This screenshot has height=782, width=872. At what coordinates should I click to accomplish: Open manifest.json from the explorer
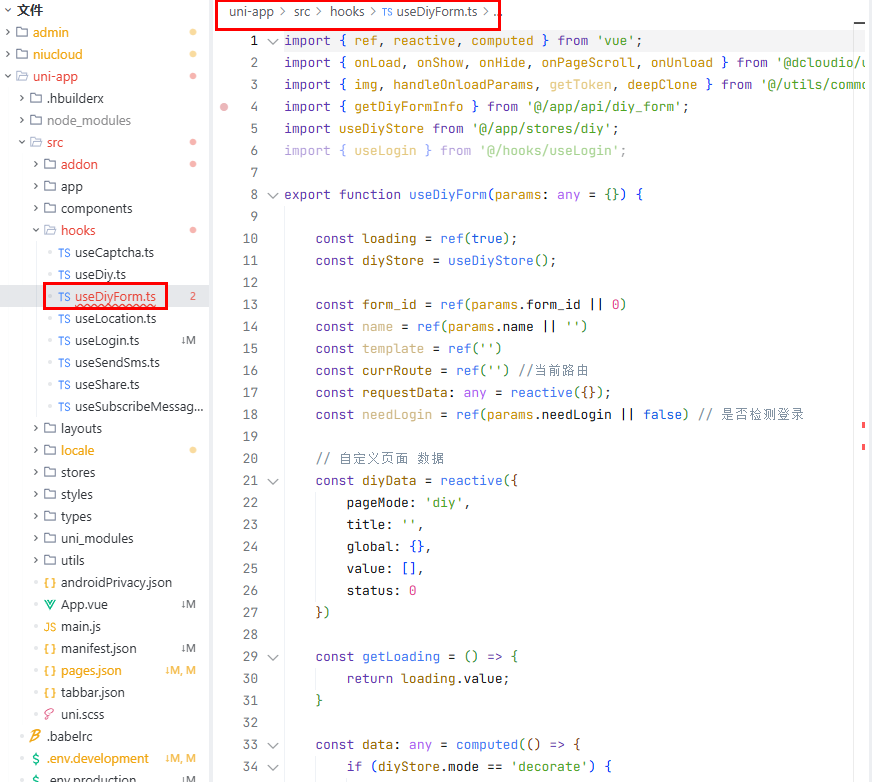pyautogui.click(x=98, y=648)
